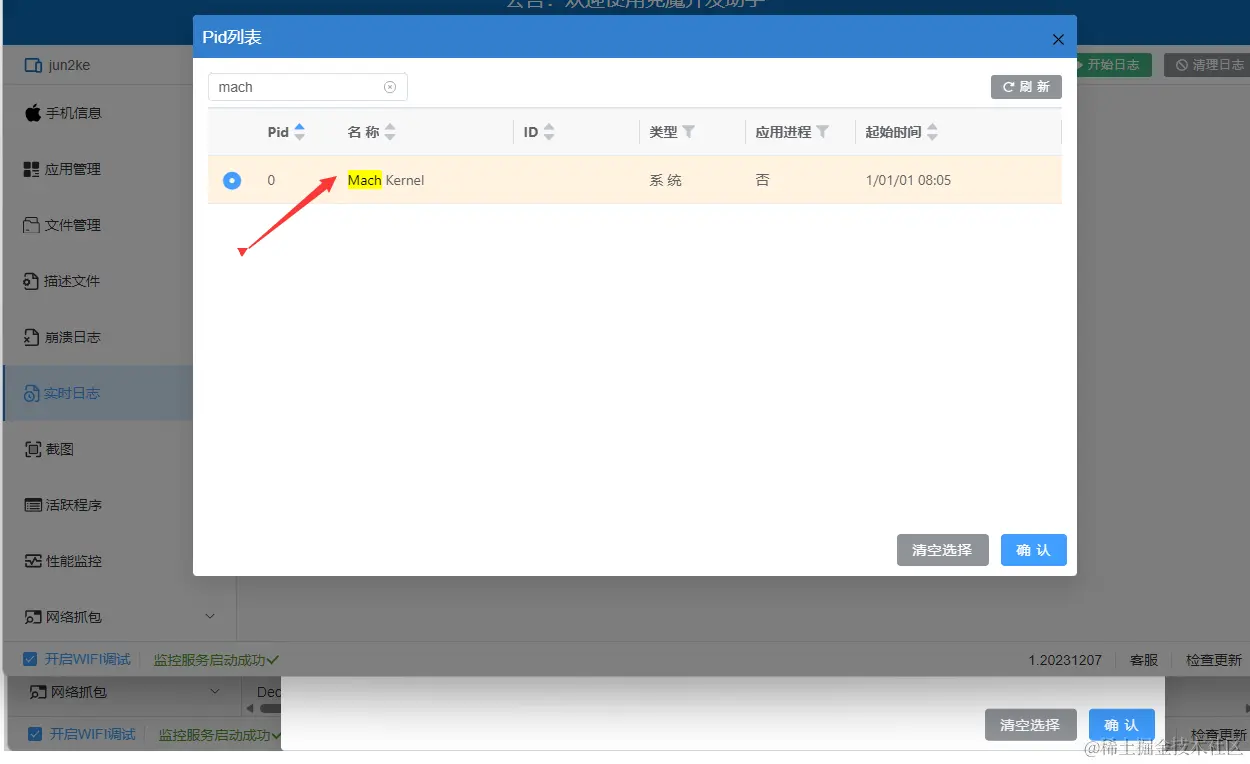This screenshot has height=764, width=1250.
Task: Click the 刷新 refresh button
Action: [x=1026, y=87]
